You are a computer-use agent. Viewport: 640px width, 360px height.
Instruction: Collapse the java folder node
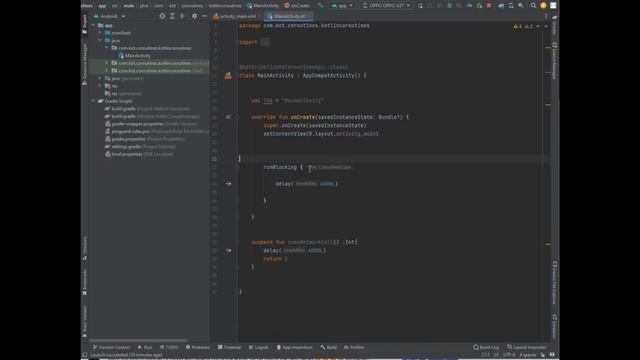point(100,40)
